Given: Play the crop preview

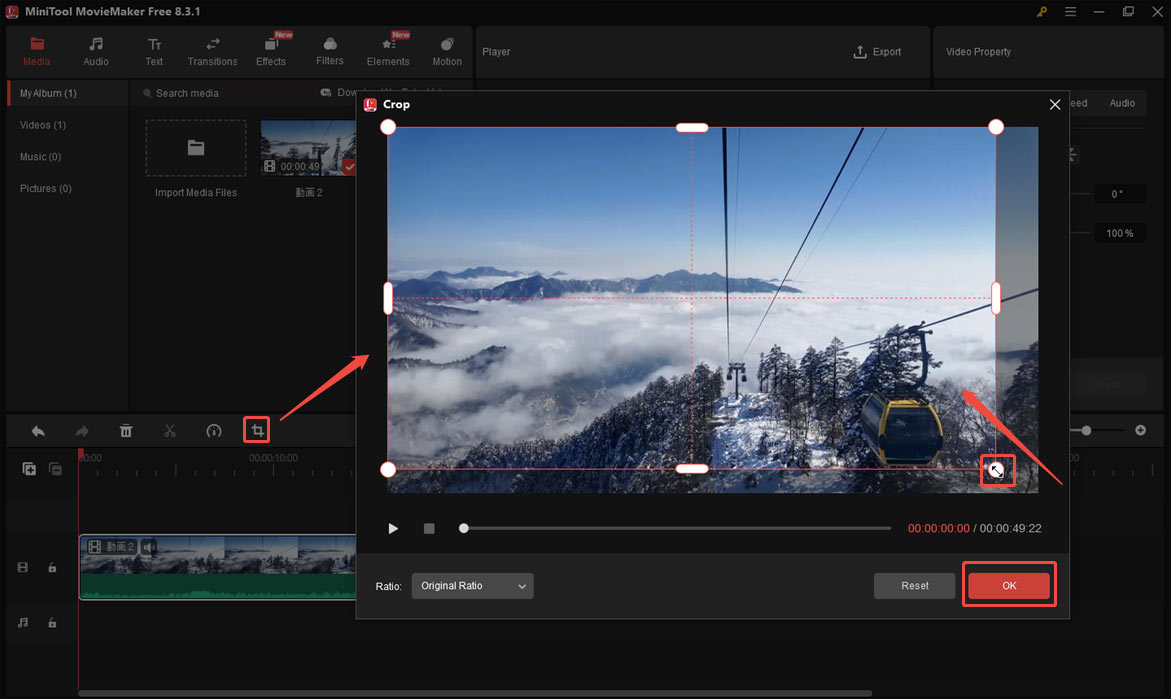Looking at the screenshot, I should 393,528.
